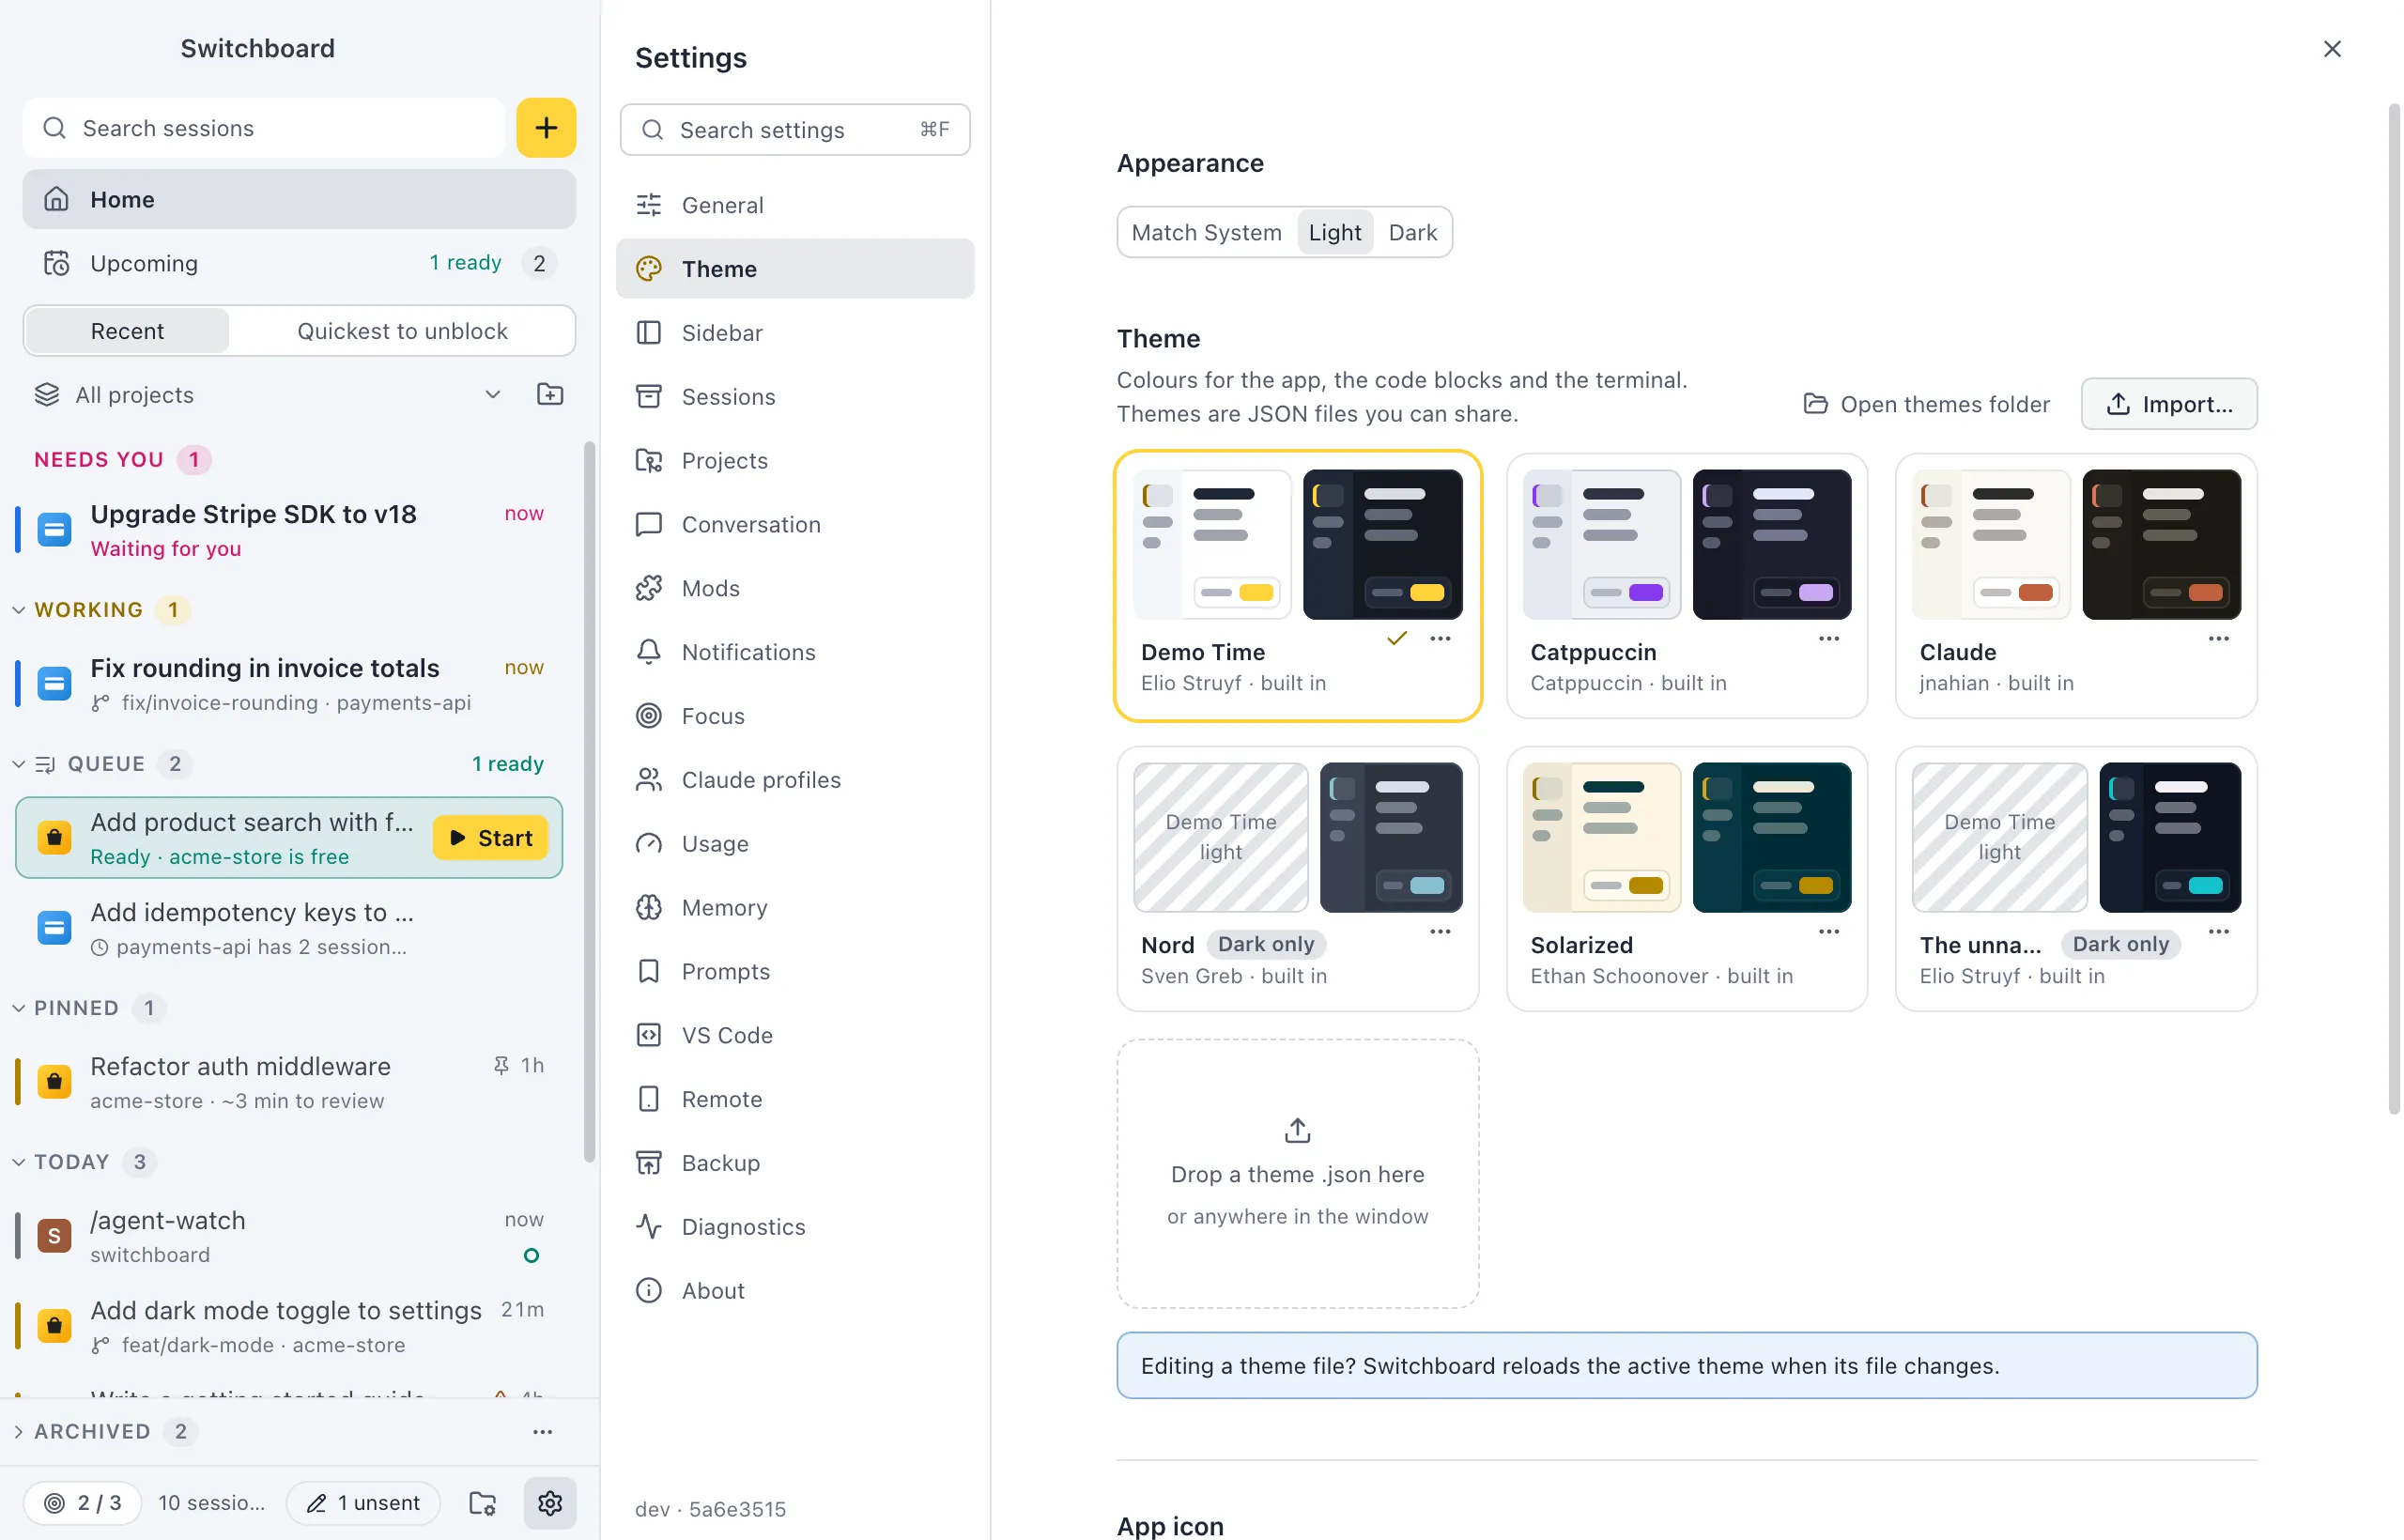Start the Add product search session

(490, 838)
